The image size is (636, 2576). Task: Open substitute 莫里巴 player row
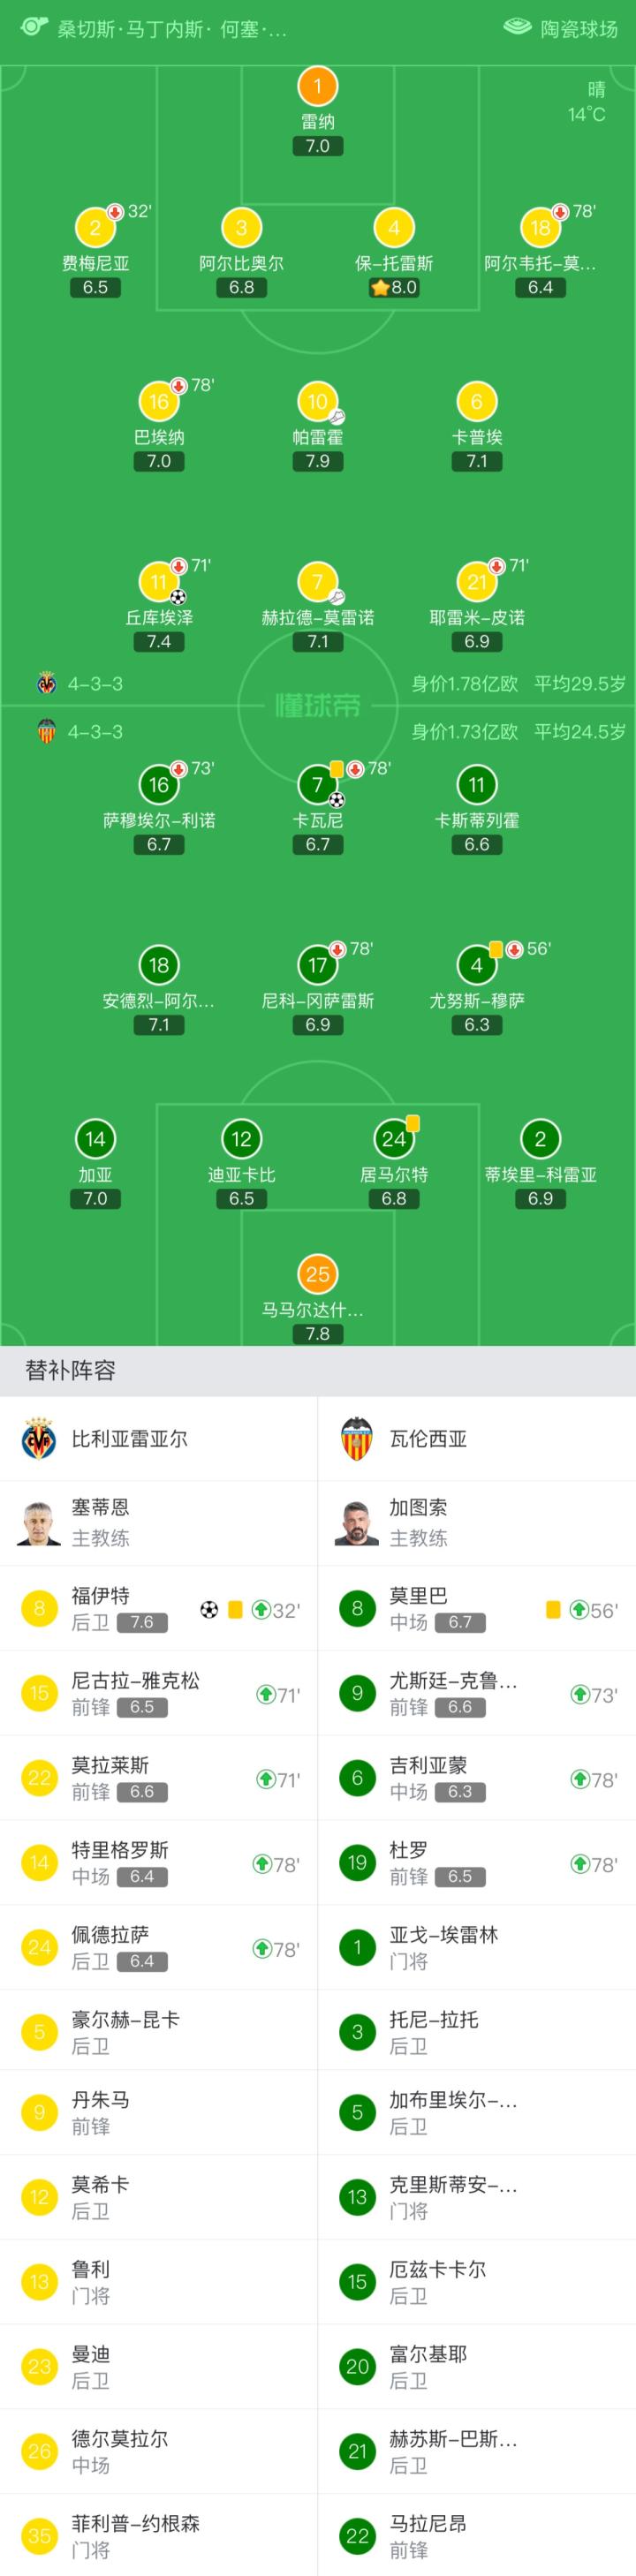(477, 1608)
